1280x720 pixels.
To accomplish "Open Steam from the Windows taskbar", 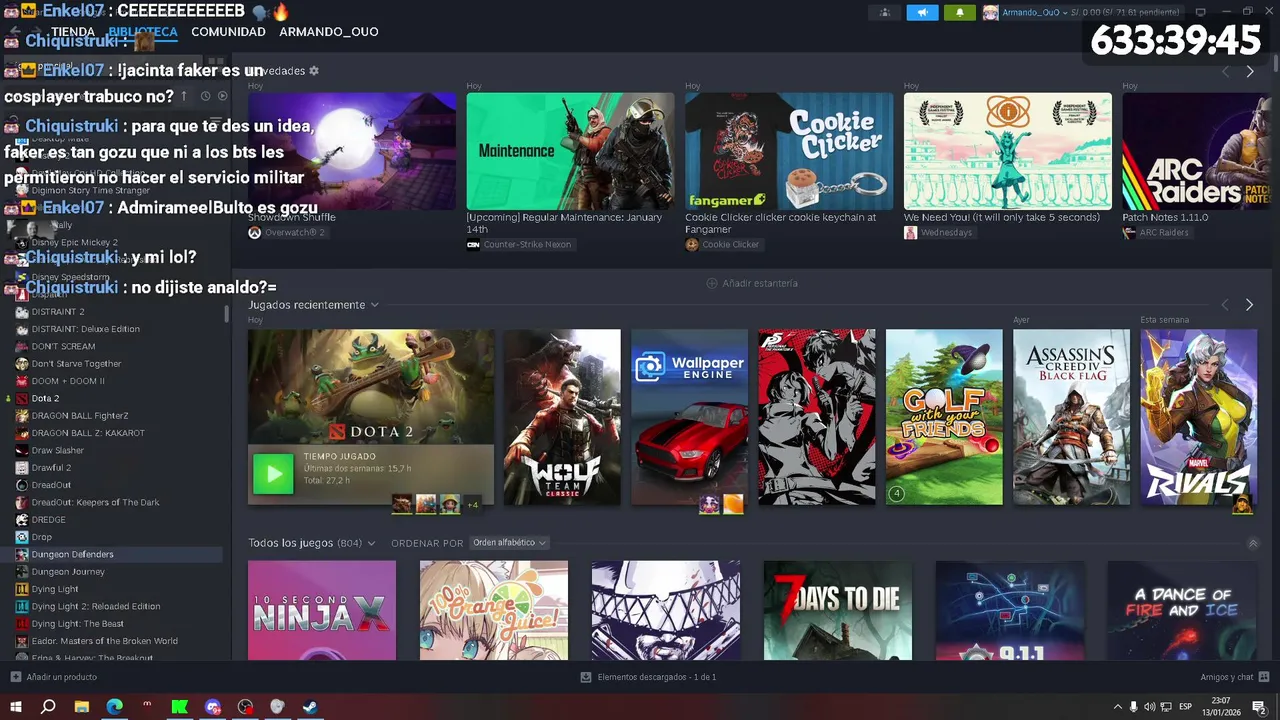I will click(x=310, y=707).
